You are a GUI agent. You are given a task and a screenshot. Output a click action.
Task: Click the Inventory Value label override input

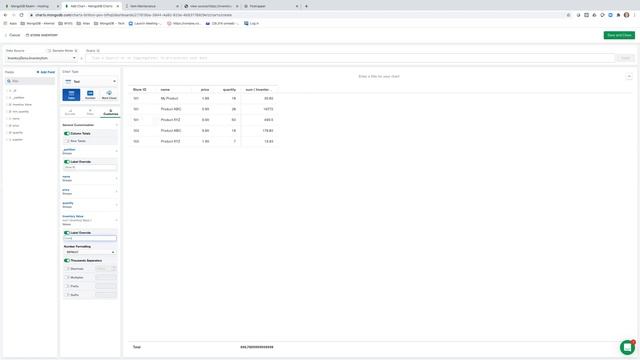[90, 238]
